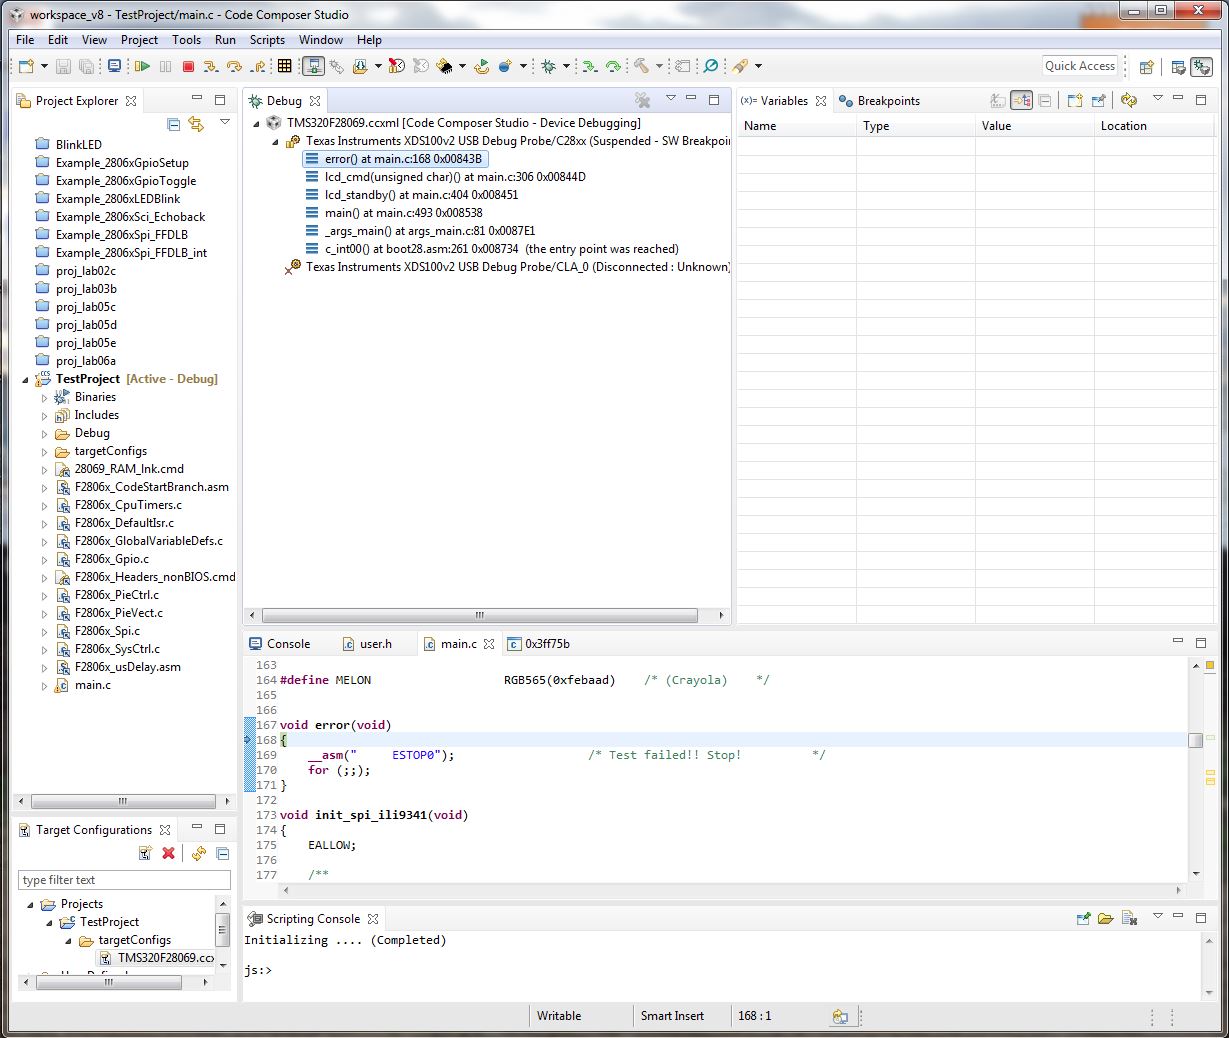Click the yellow refresh icon in Variables view
1229x1038 pixels.
(1129, 100)
